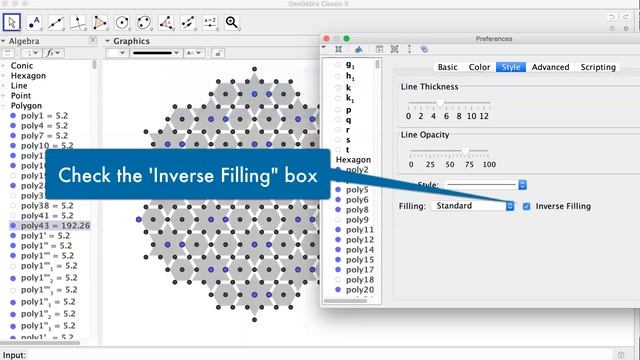Viewport: 640px width, 360px height.
Task: Open the text size AA dropdown
Action: pyautogui.click(x=194, y=53)
